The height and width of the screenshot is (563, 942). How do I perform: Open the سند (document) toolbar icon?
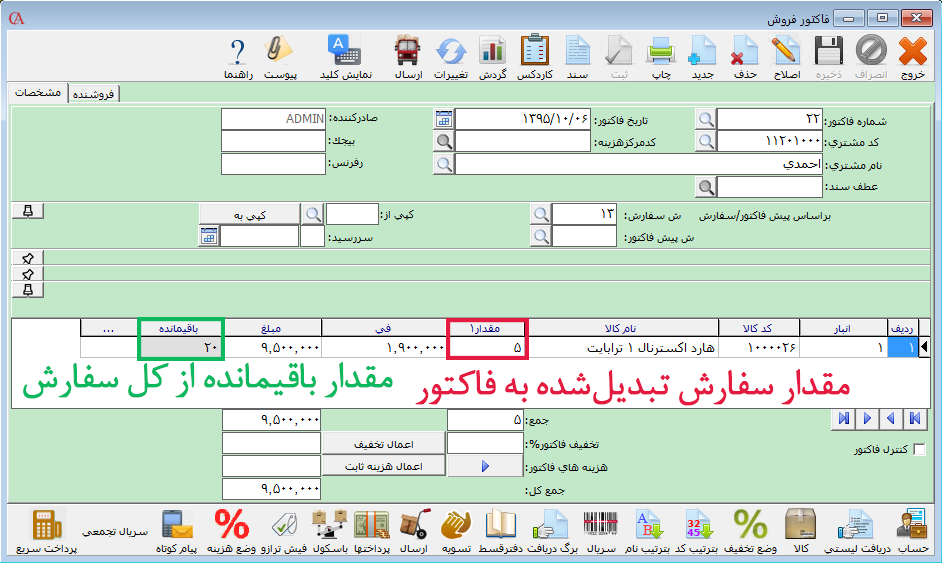coord(577,51)
